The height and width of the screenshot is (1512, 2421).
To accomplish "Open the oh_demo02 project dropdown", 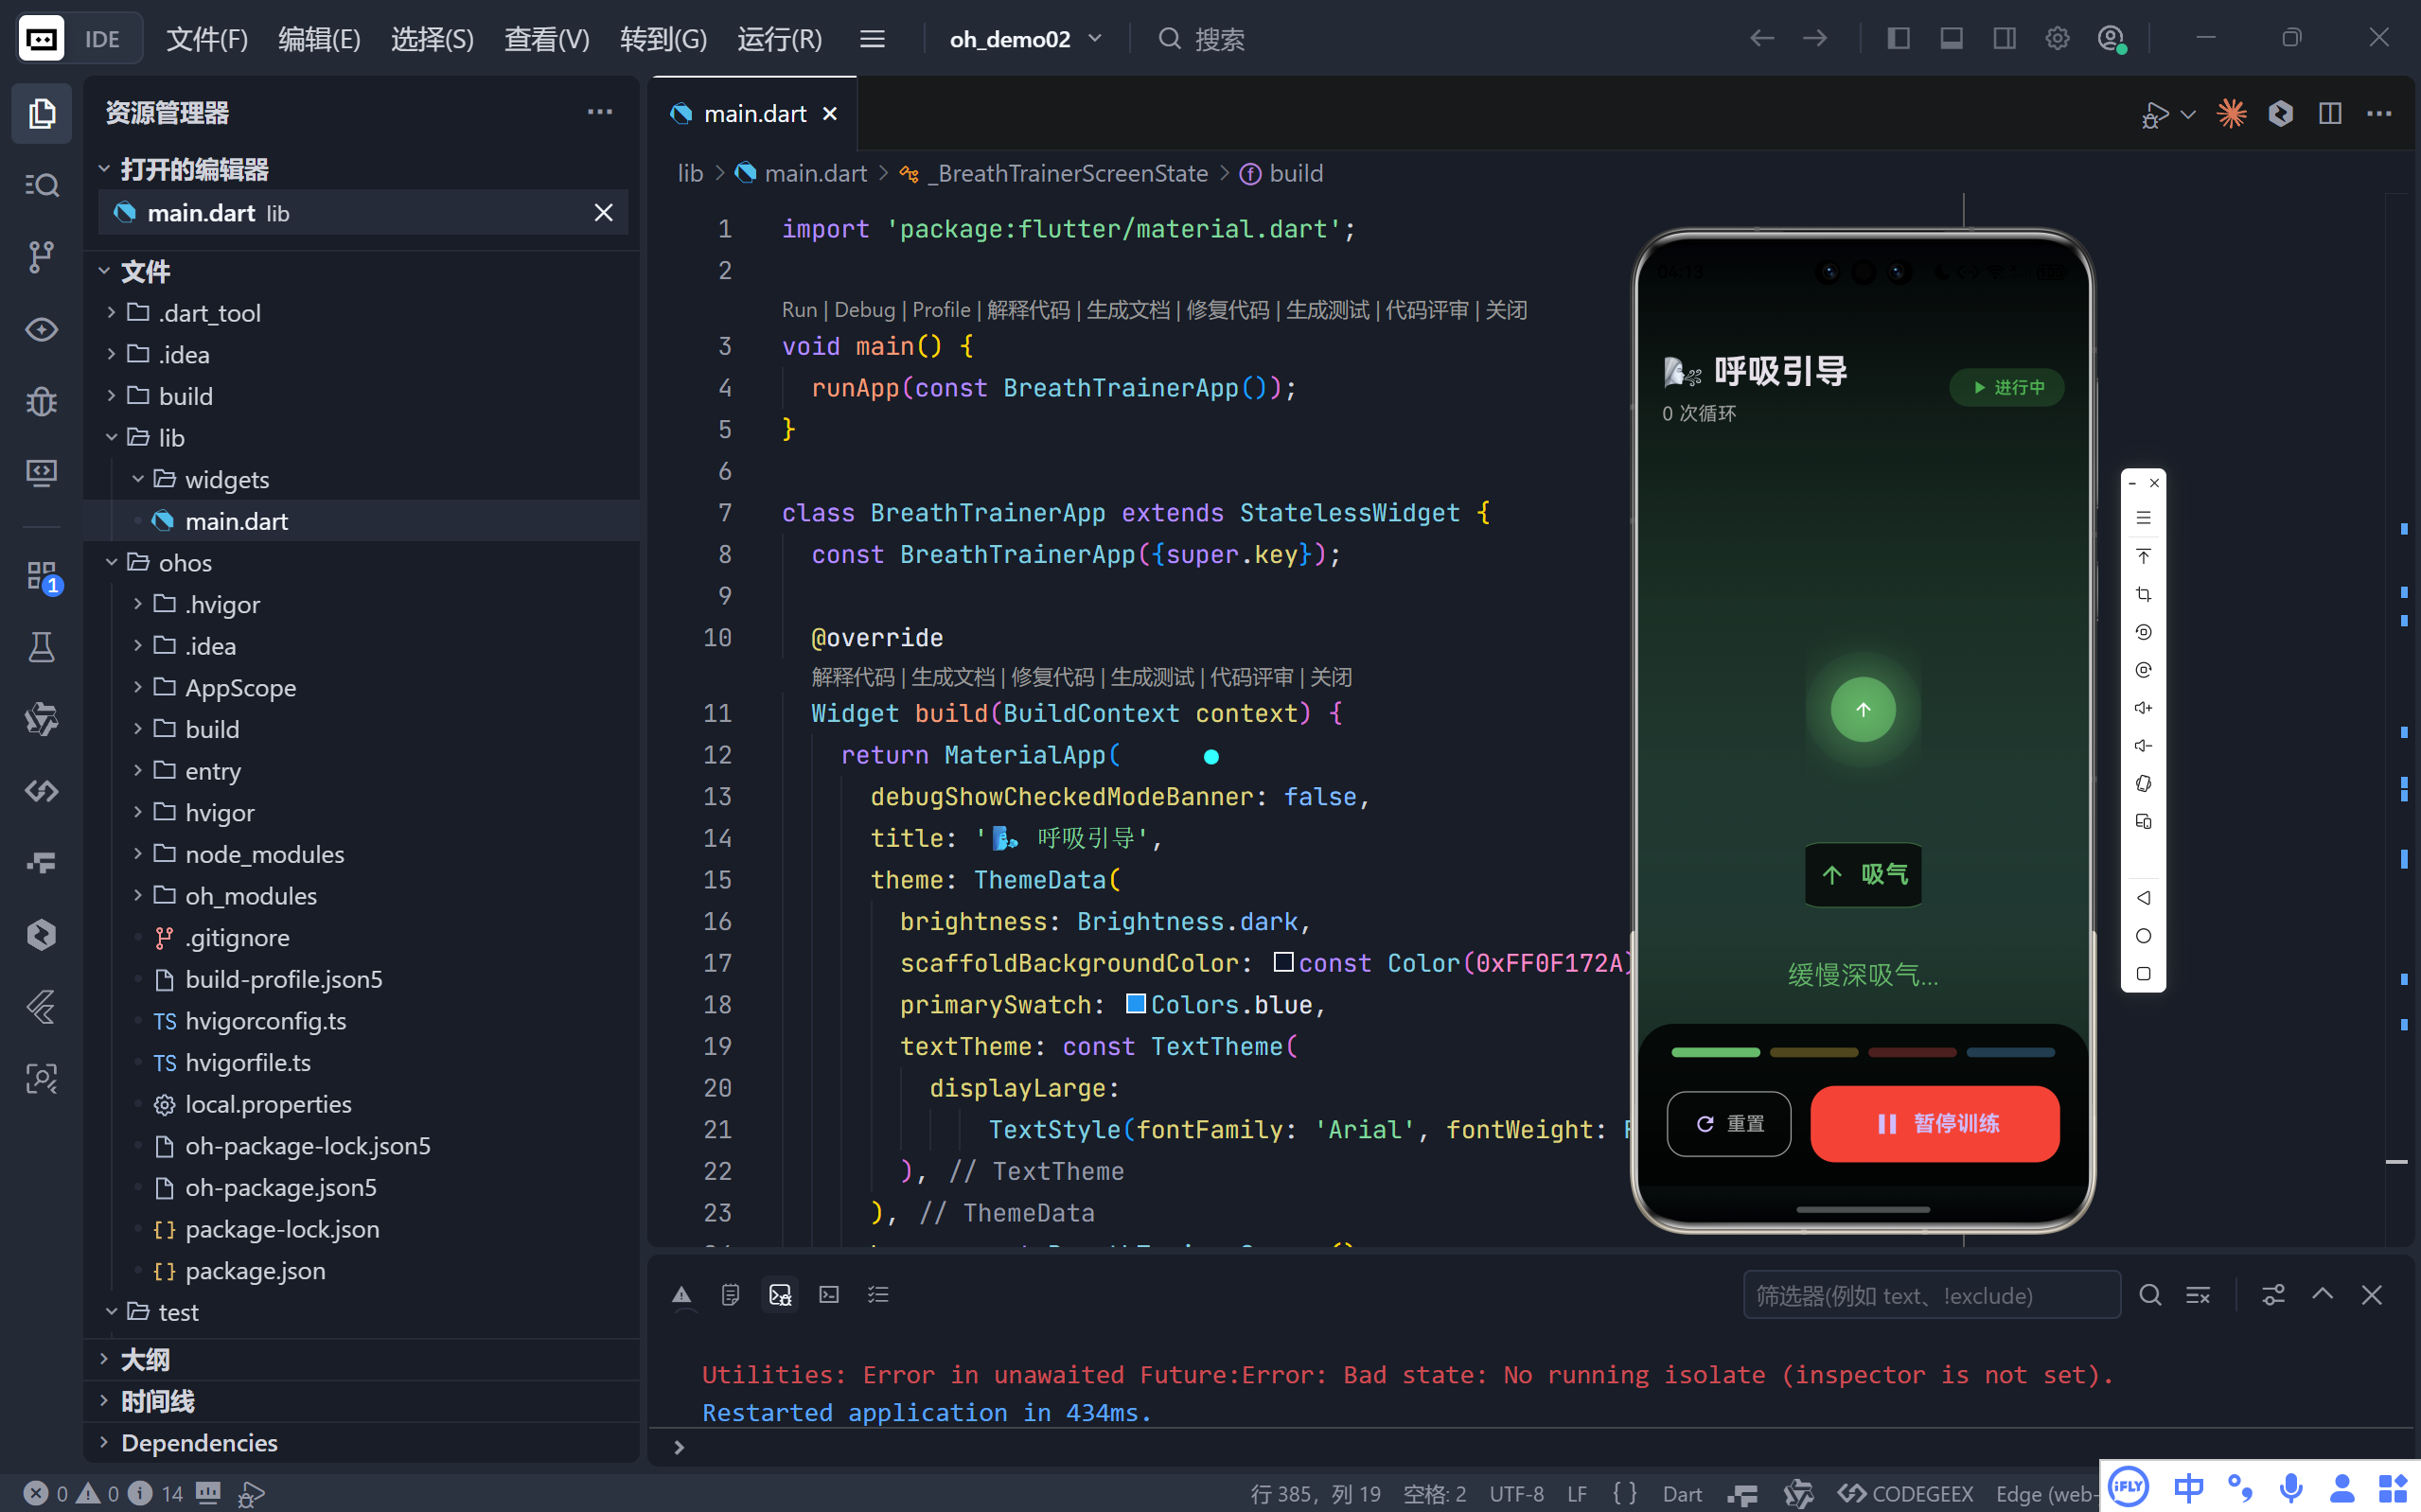I will tap(1025, 39).
